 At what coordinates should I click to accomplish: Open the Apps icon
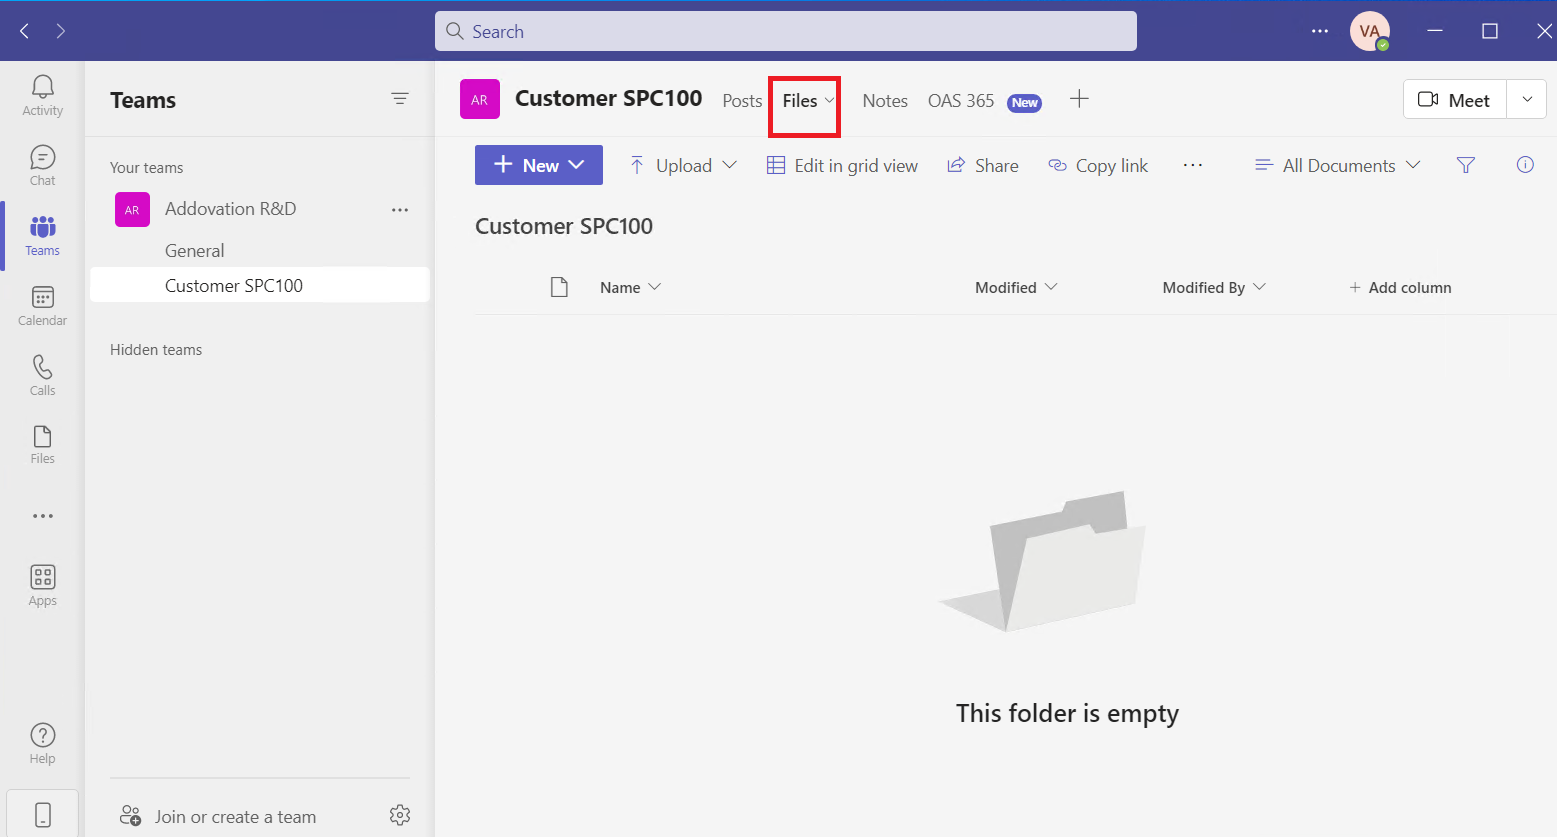[42, 585]
